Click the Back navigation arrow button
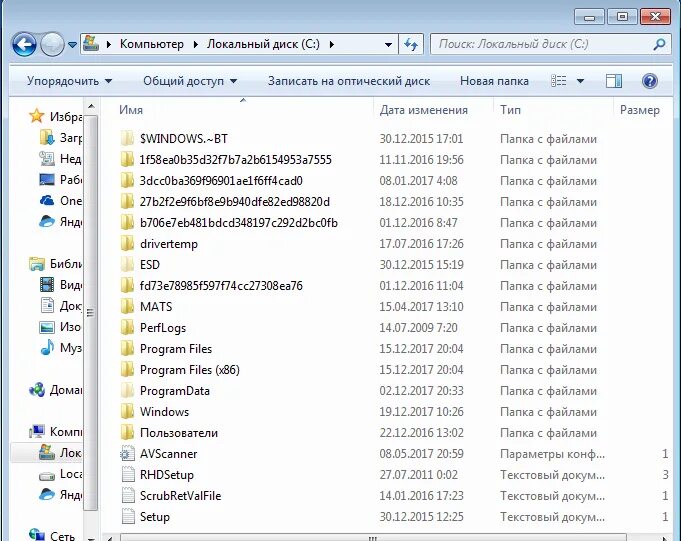681x541 pixels. tap(24, 44)
